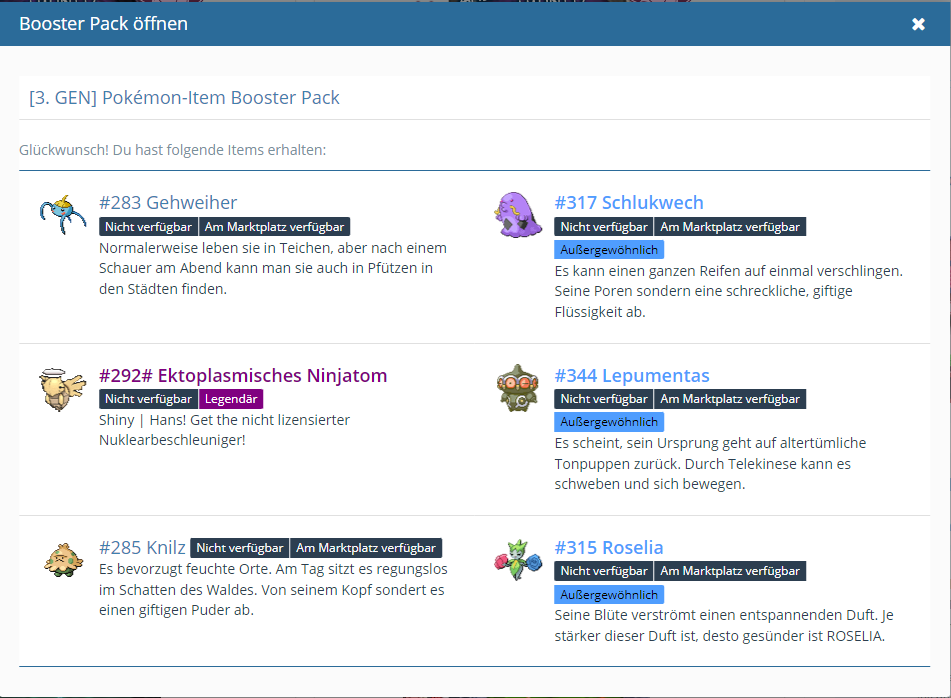Click the Schlukwech Pokémon sprite
Screen dimensions: 951x698
[x=519, y=214]
